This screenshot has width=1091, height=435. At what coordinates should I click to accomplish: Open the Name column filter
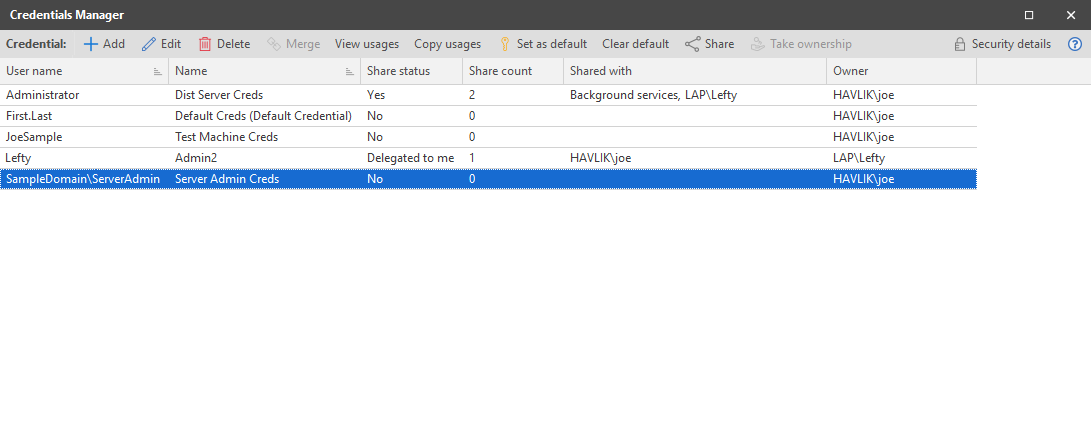tap(350, 72)
